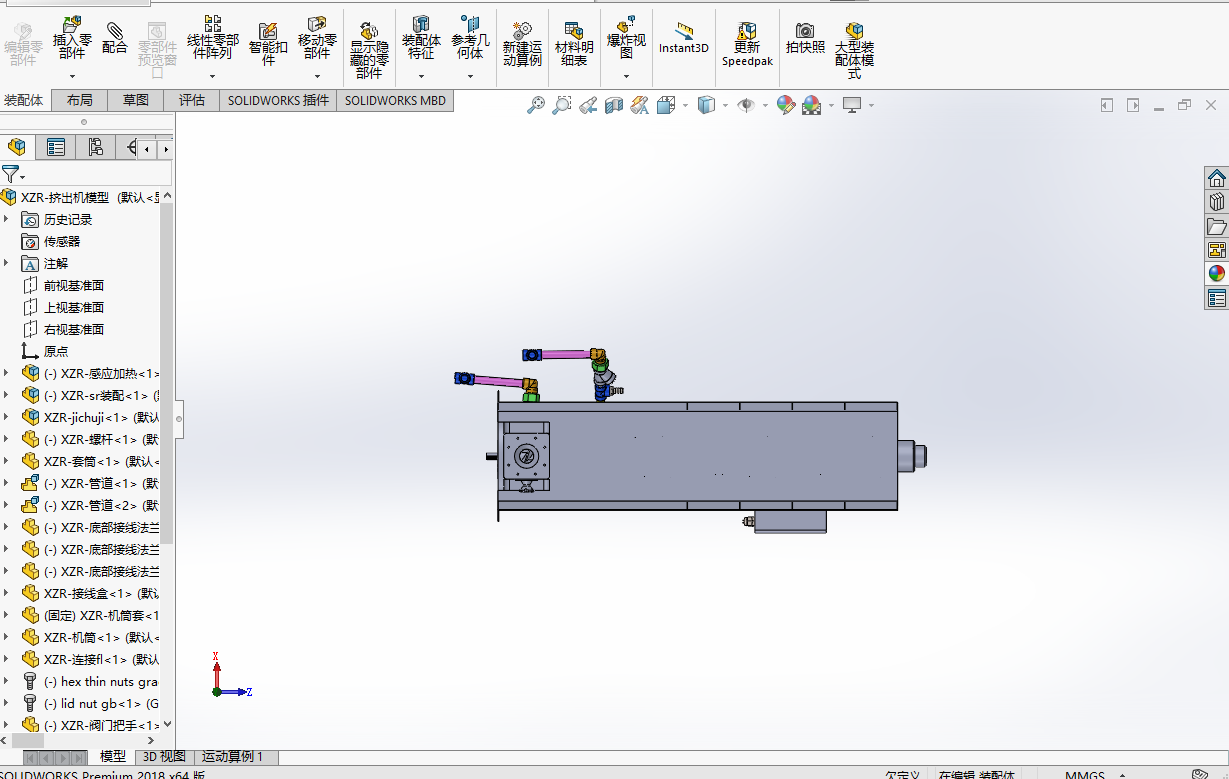The image size is (1229, 779).
Task: Open FeatureManager design tree tab
Action: click(x=17, y=148)
